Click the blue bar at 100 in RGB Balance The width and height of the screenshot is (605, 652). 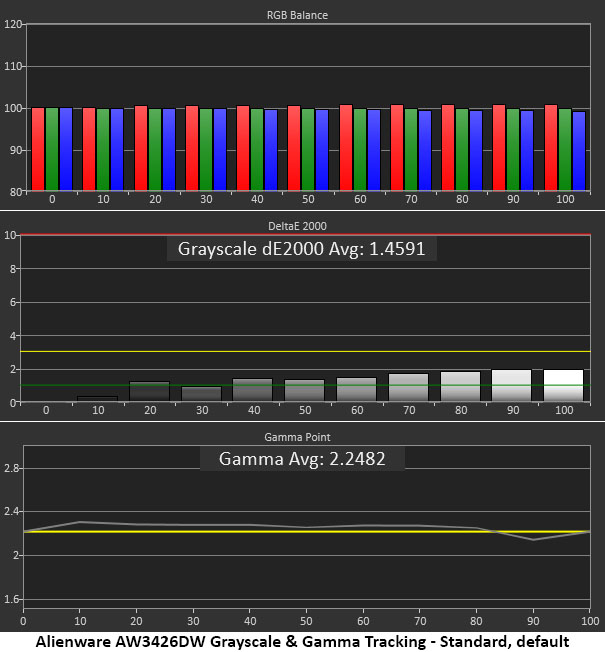(579, 151)
